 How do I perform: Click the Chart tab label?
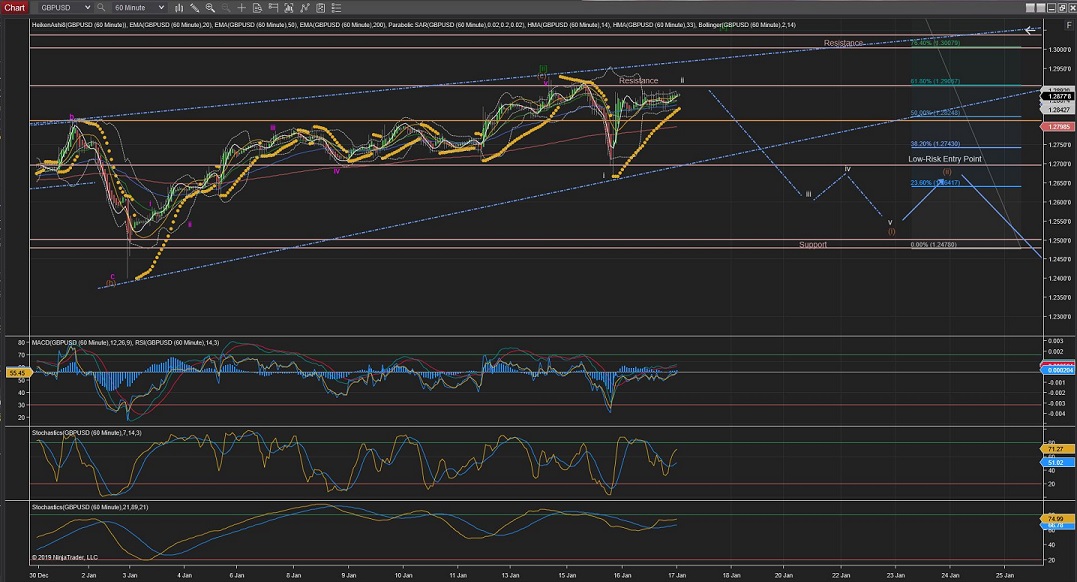tap(15, 7)
